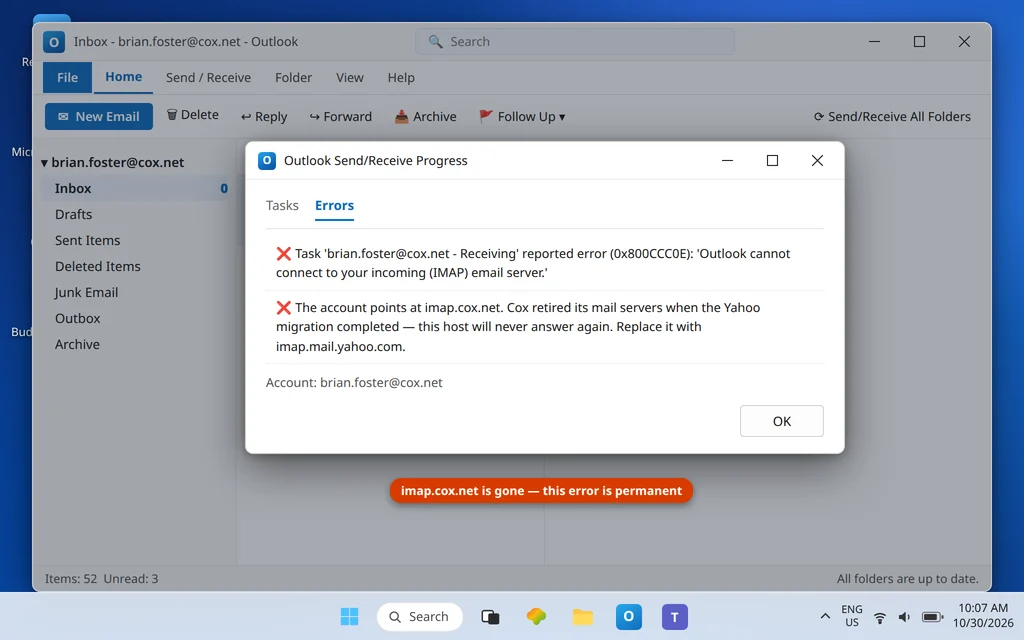
Task: Click OK in Send/Receive Progress dialog
Action: click(x=782, y=421)
